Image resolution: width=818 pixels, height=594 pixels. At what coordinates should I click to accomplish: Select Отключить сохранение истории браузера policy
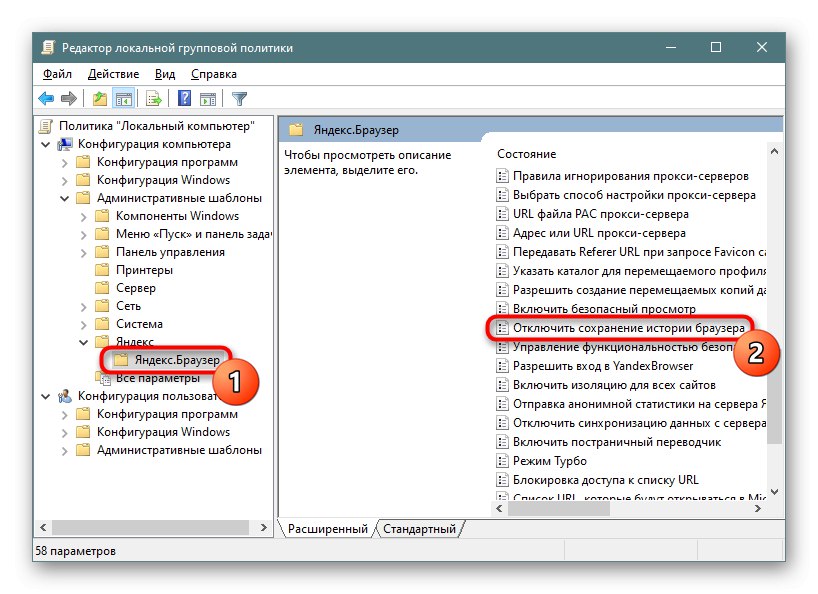(x=629, y=328)
